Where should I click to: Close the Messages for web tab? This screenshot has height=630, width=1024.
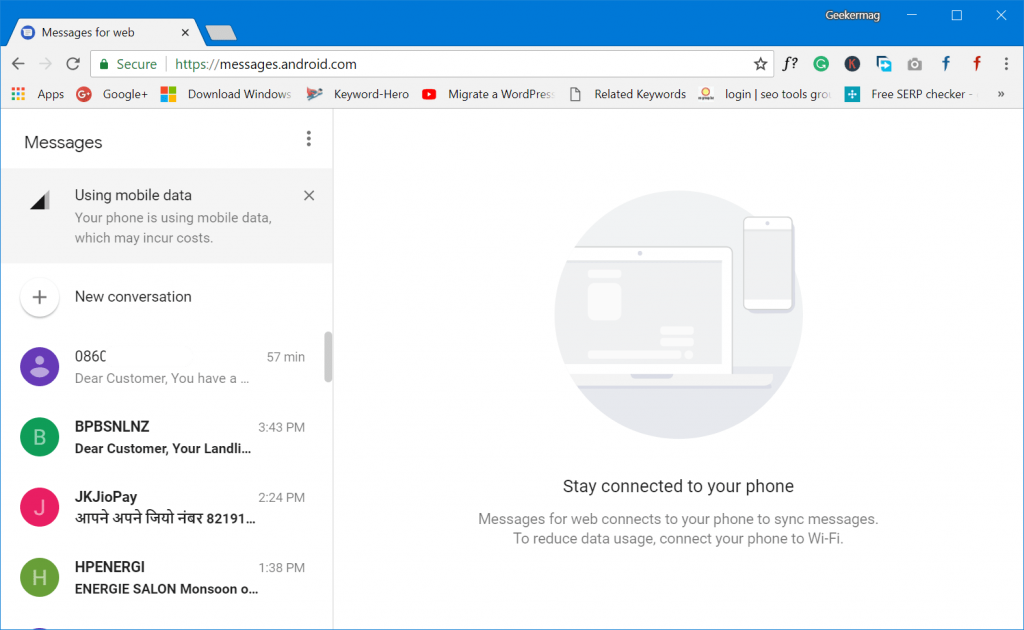pyautogui.click(x=185, y=32)
